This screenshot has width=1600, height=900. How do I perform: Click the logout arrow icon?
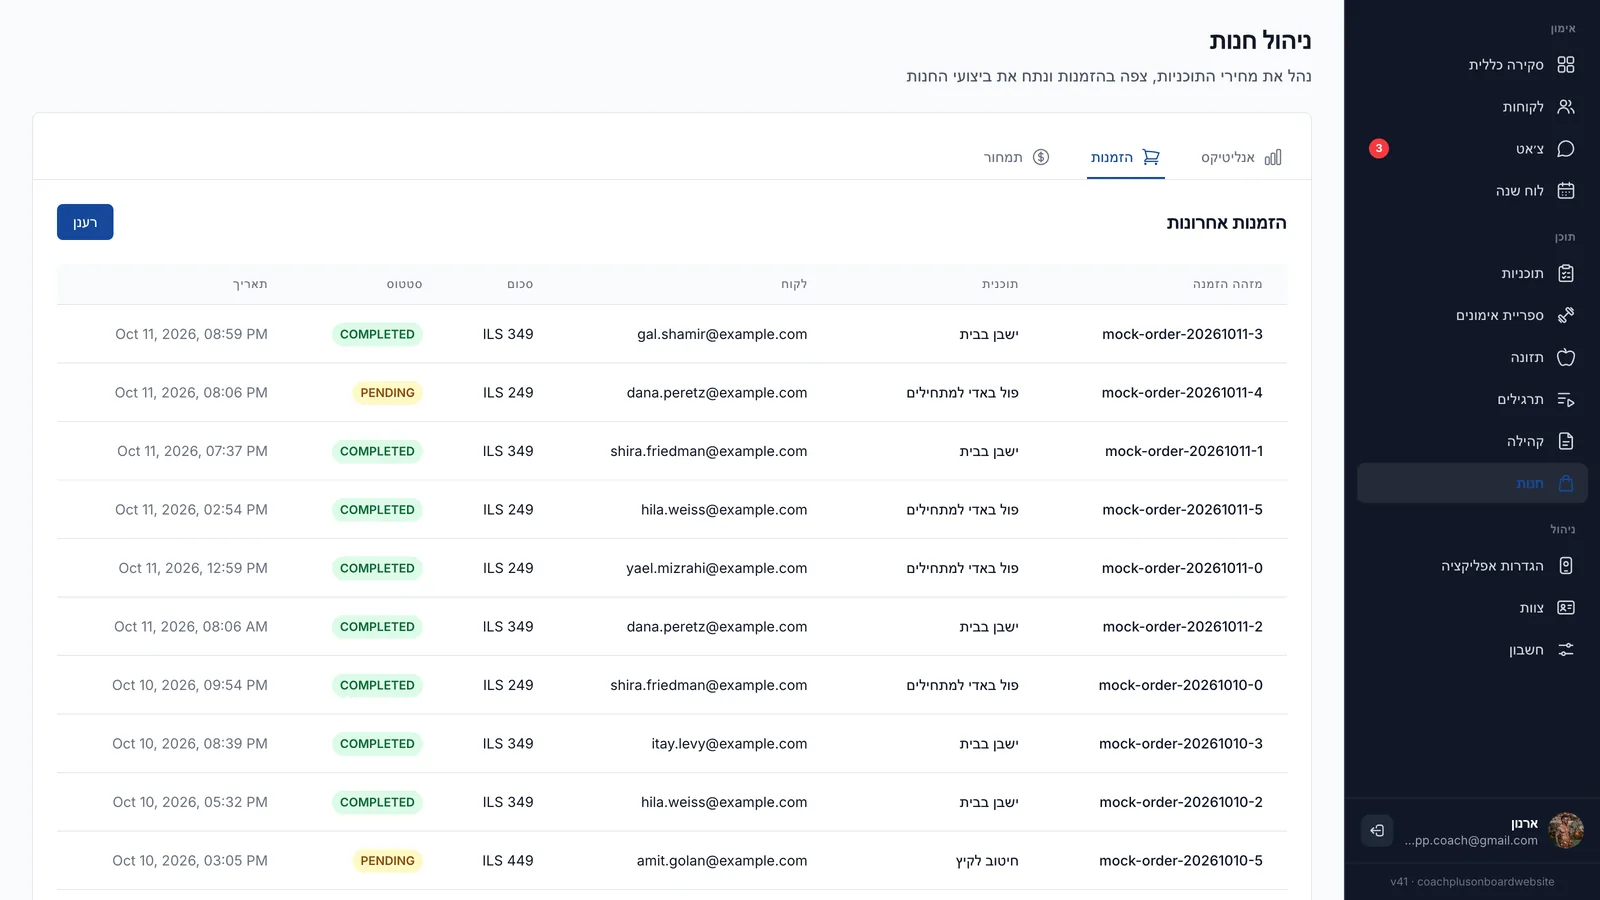1377,830
